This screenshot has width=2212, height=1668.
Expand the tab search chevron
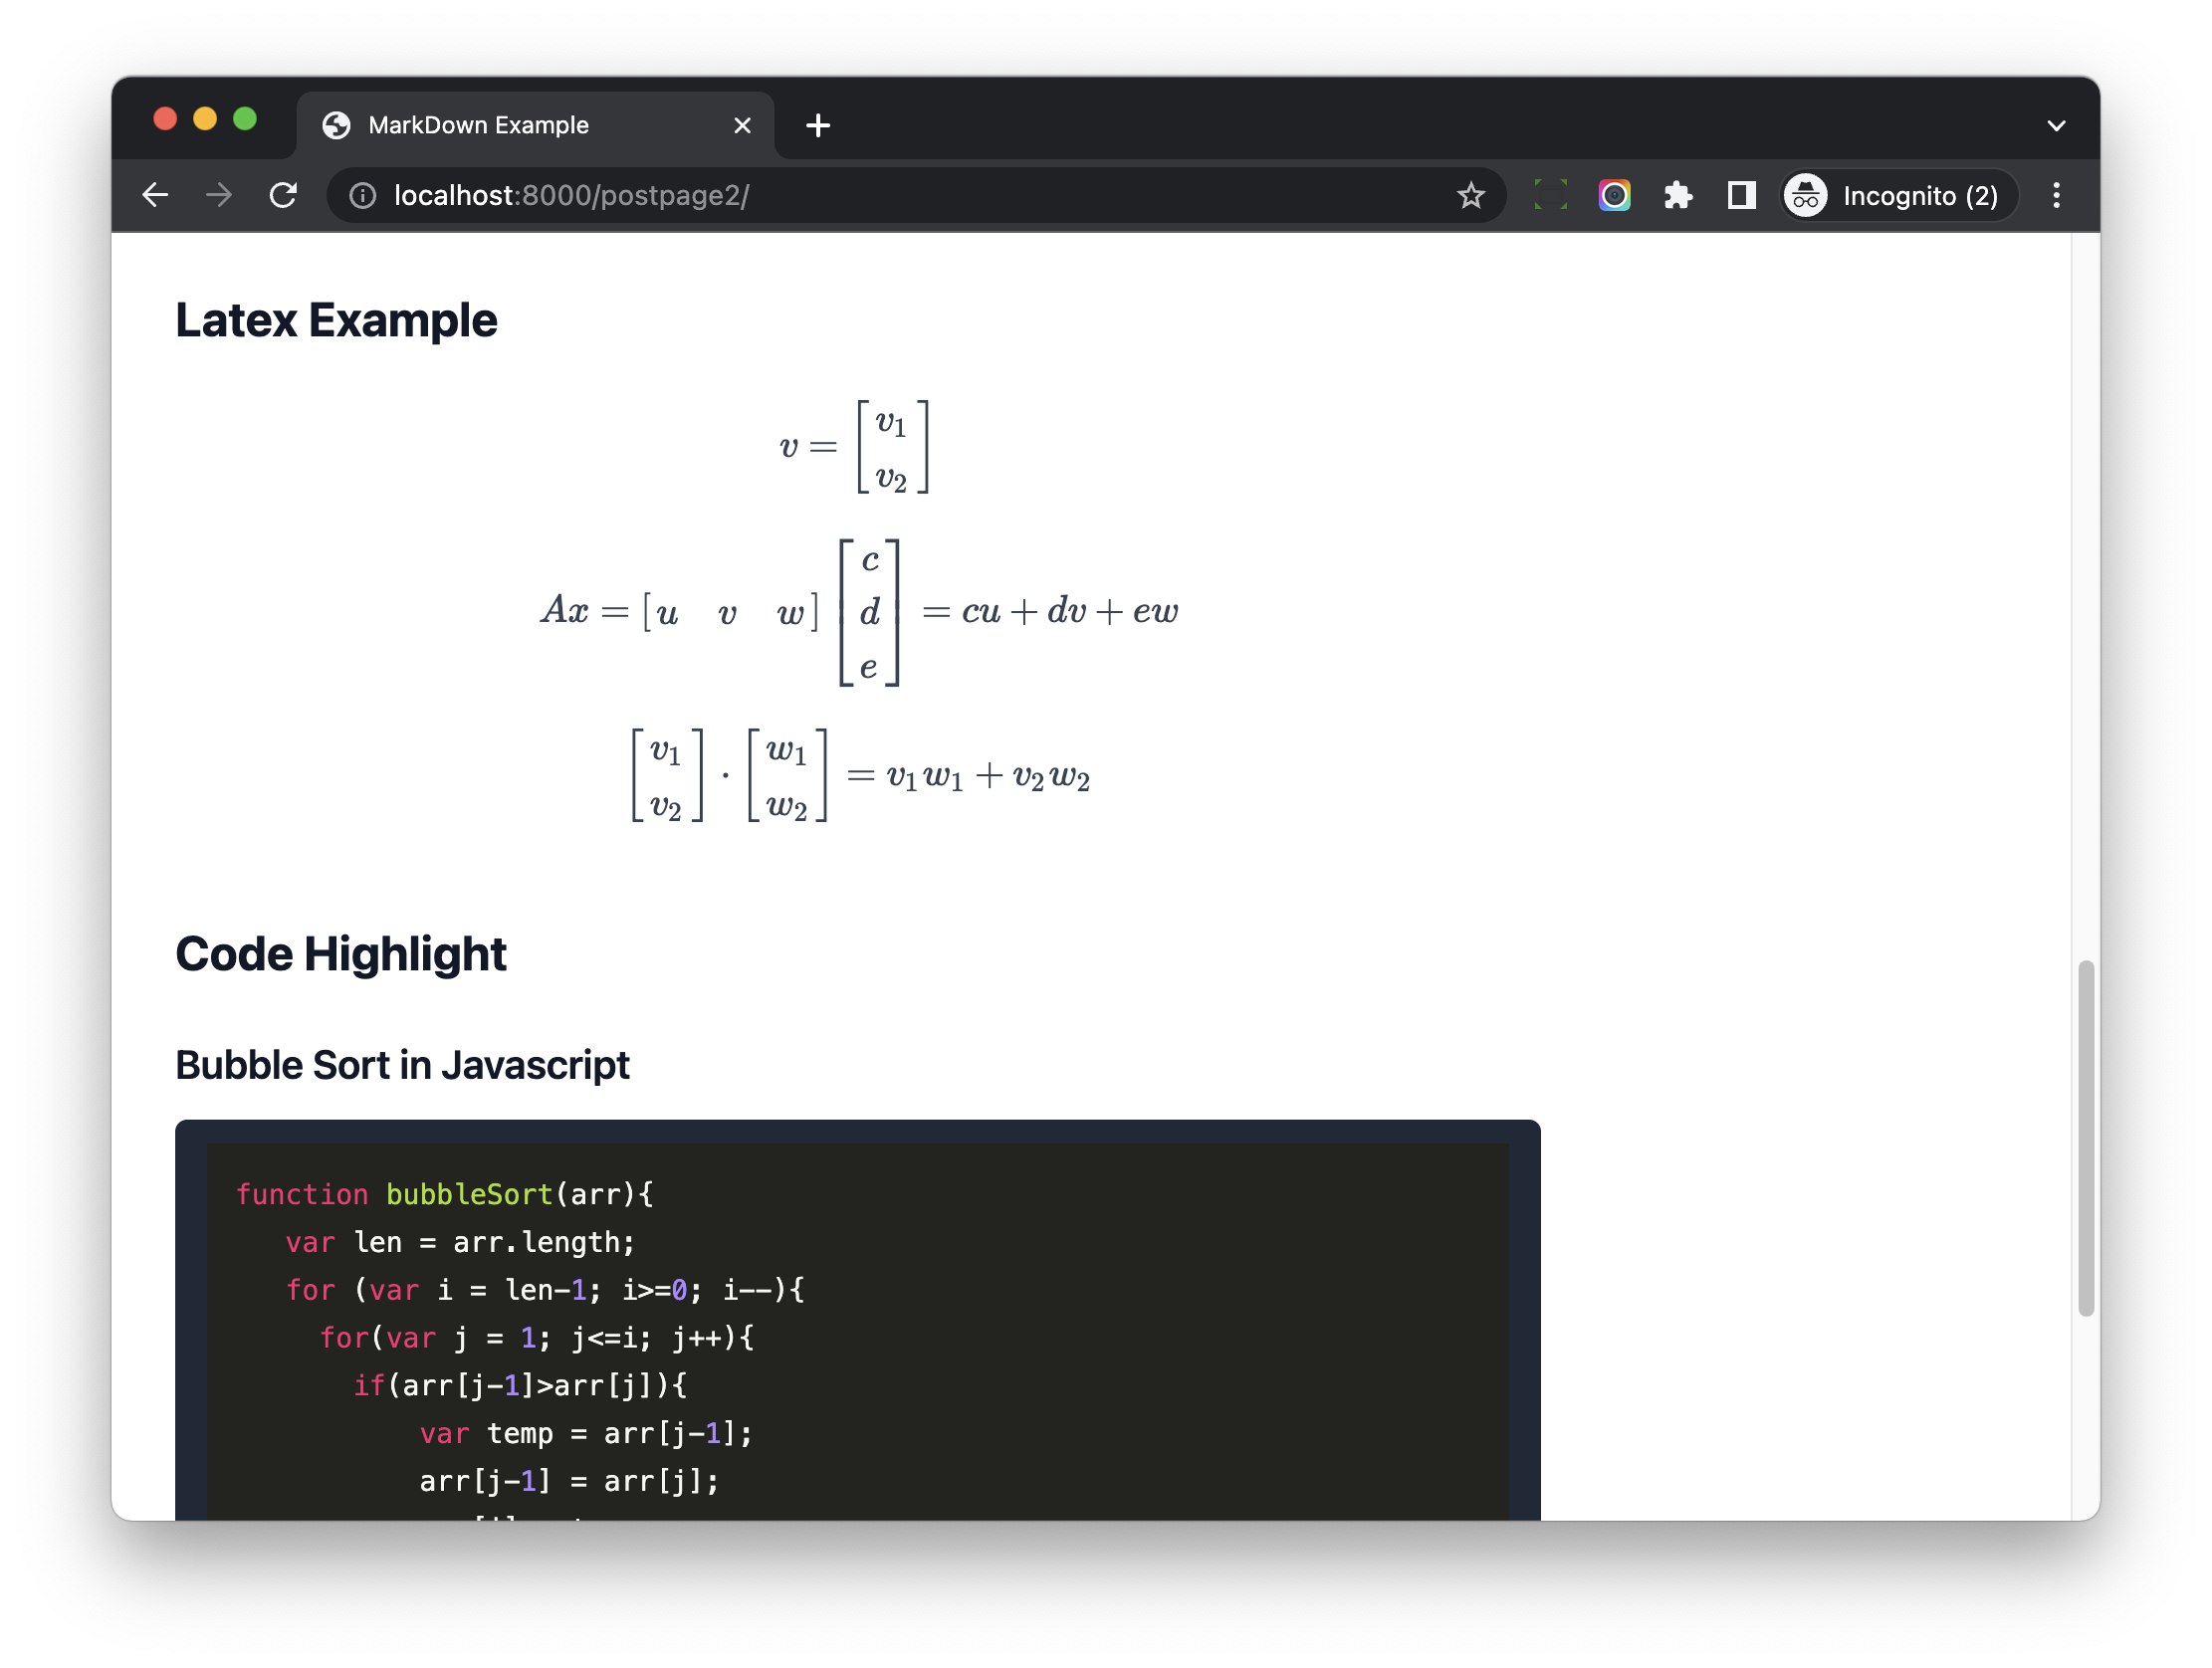(2056, 126)
